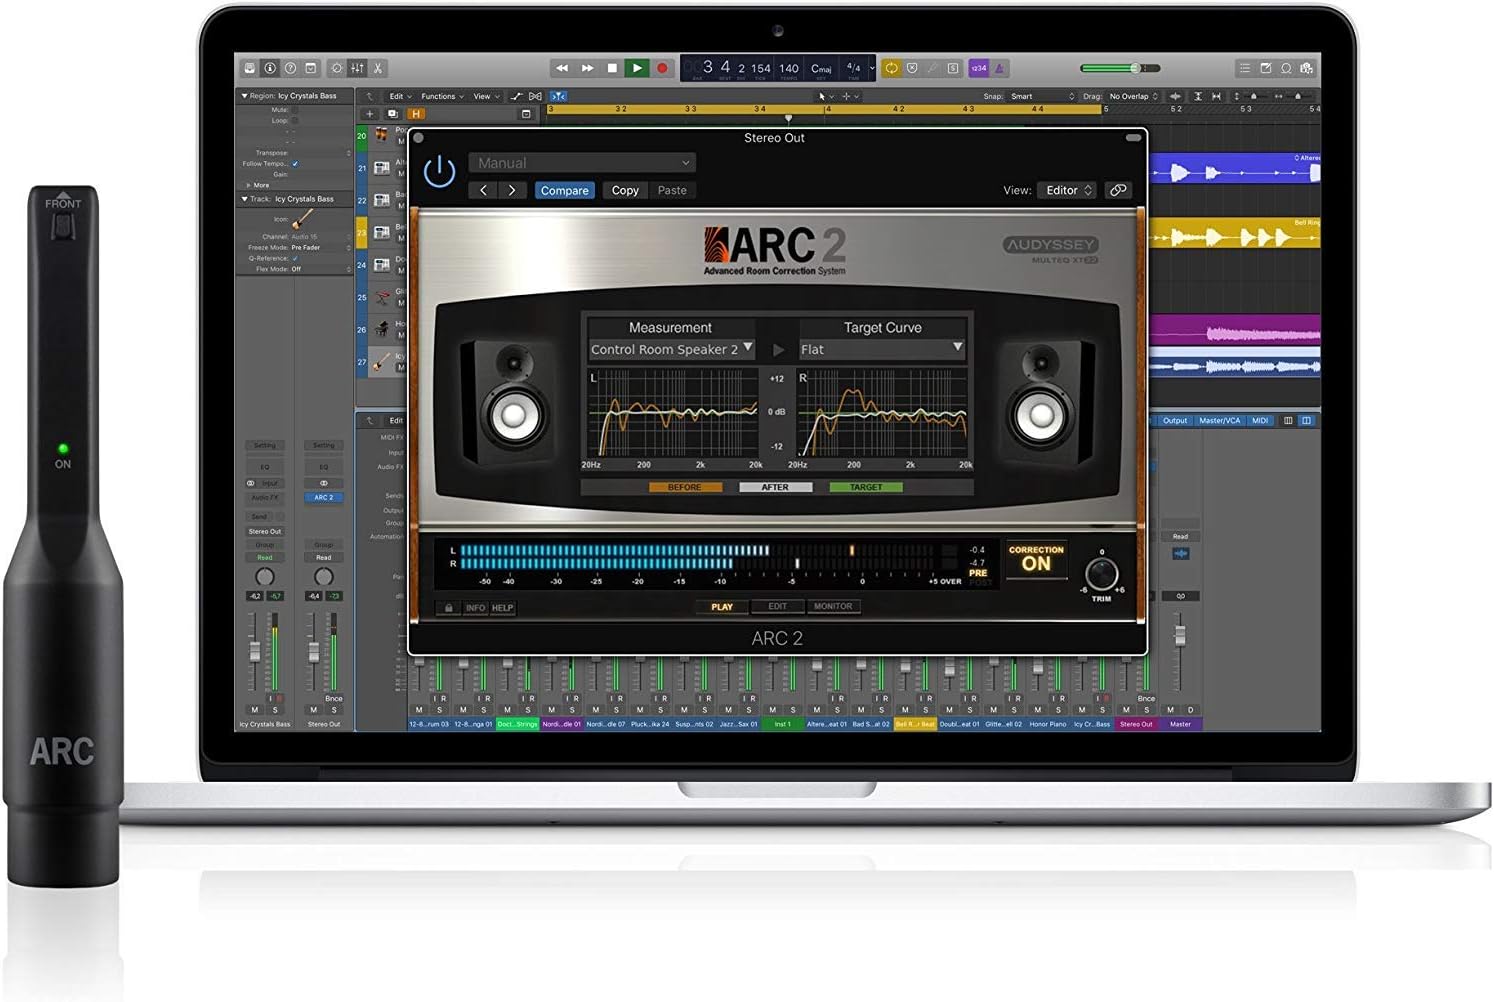This screenshot has width=1494, height=1002.
Task: Open the Measurement dropdown Control Room Speaker 2
Action: (x=671, y=349)
